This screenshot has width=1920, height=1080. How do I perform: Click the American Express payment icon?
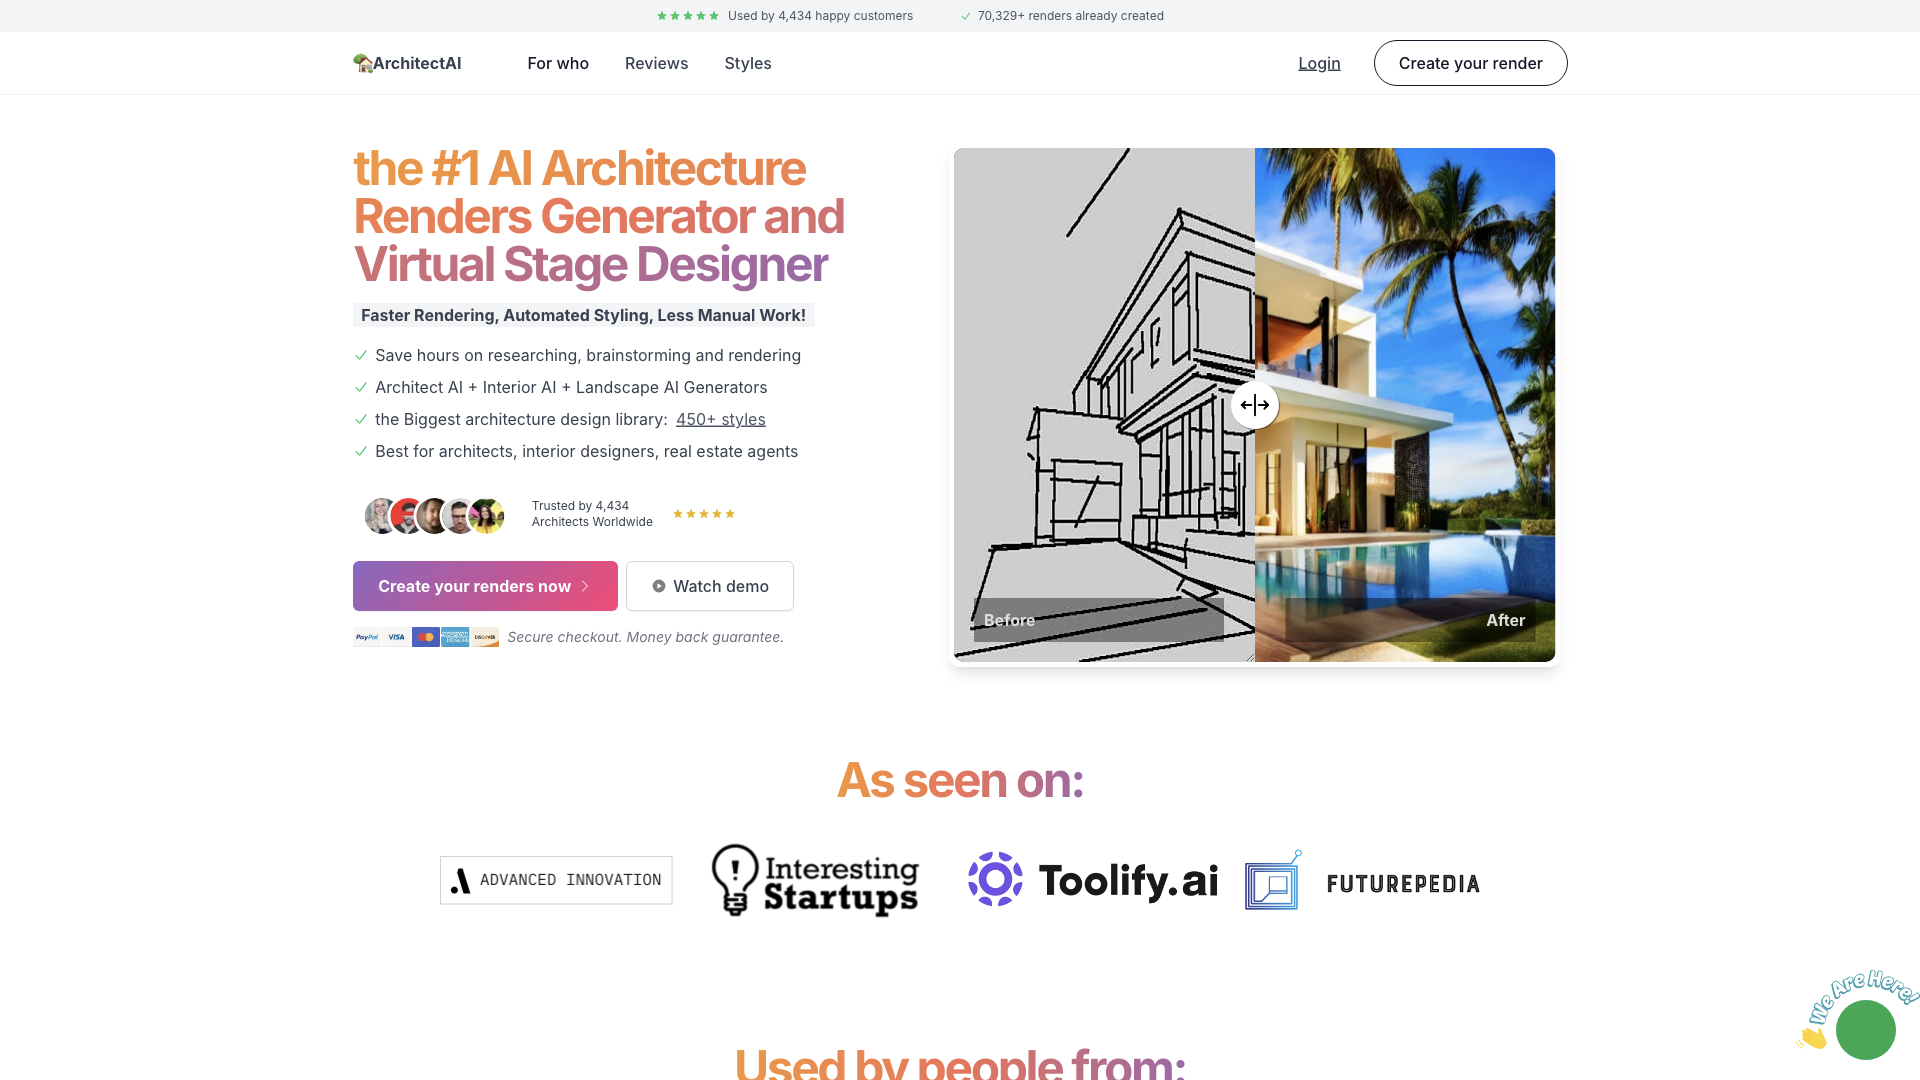pos(454,637)
